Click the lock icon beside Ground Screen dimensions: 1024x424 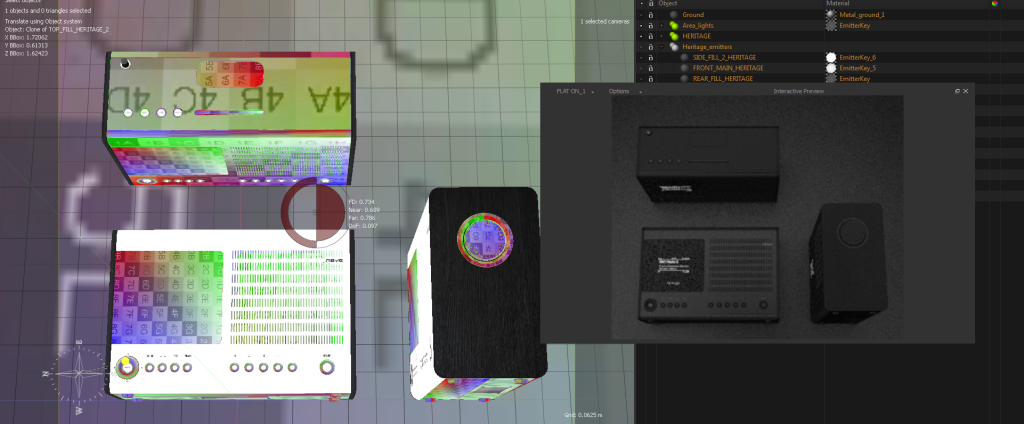tap(650, 15)
